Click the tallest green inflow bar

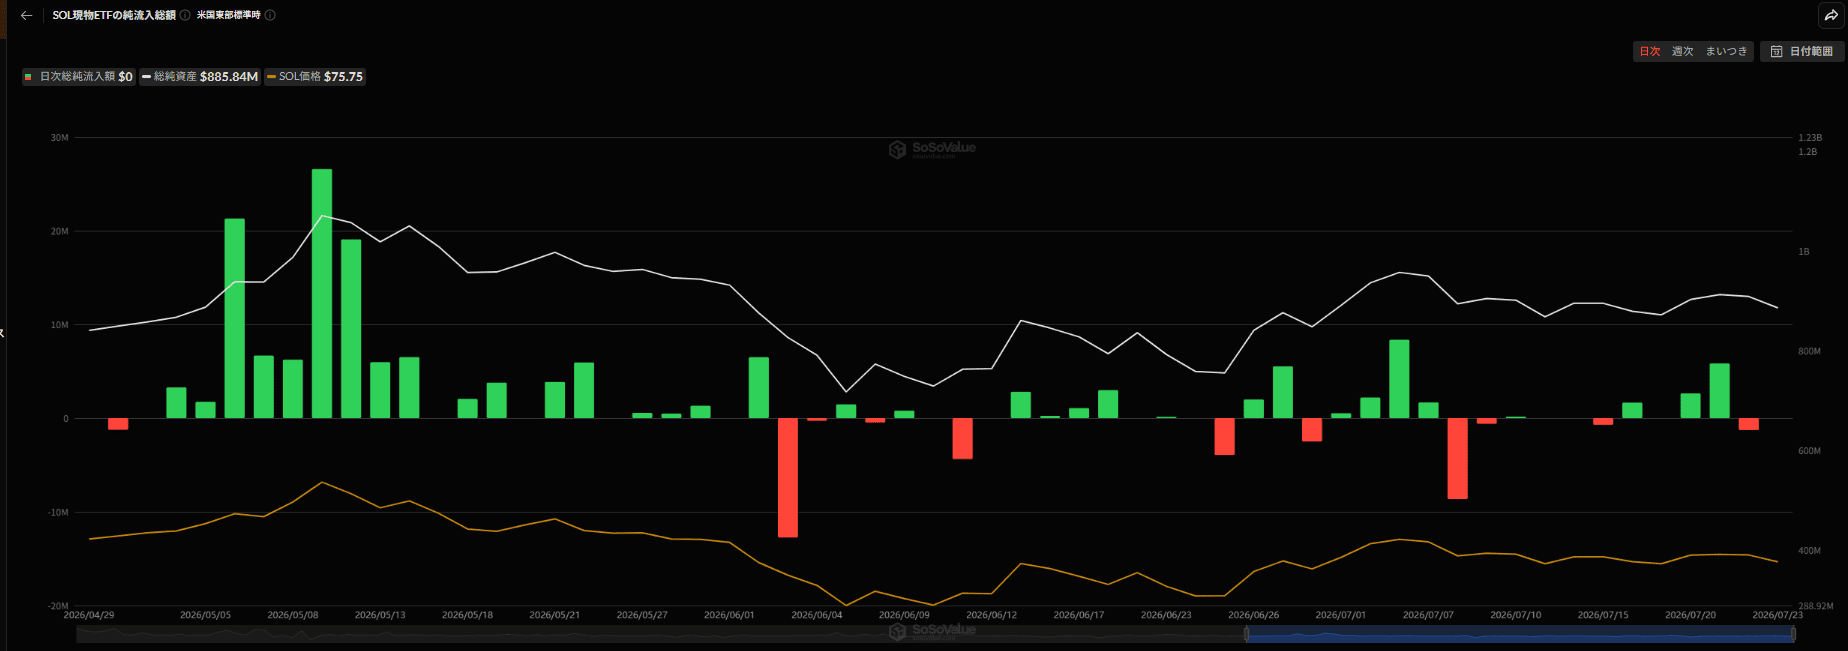[322, 293]
